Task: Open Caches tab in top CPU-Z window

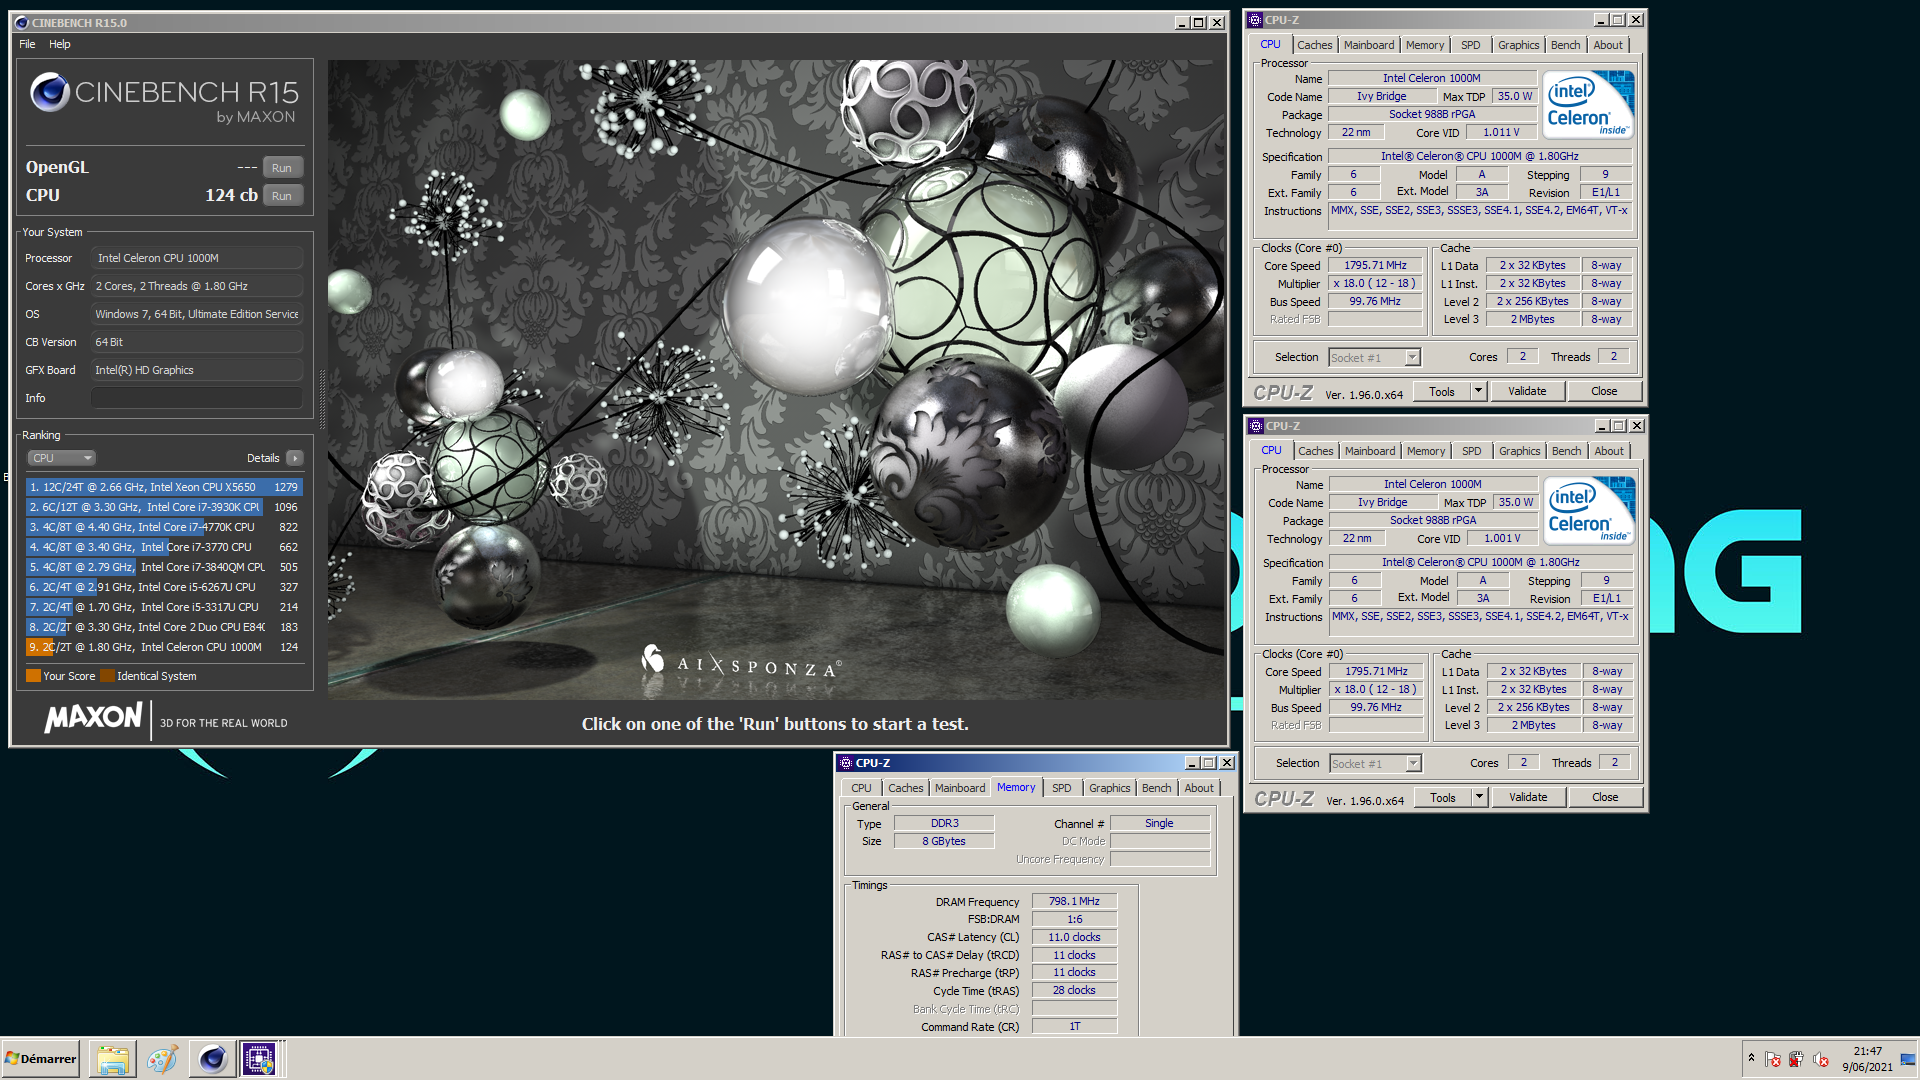Action: click(x=1314, y=45)
